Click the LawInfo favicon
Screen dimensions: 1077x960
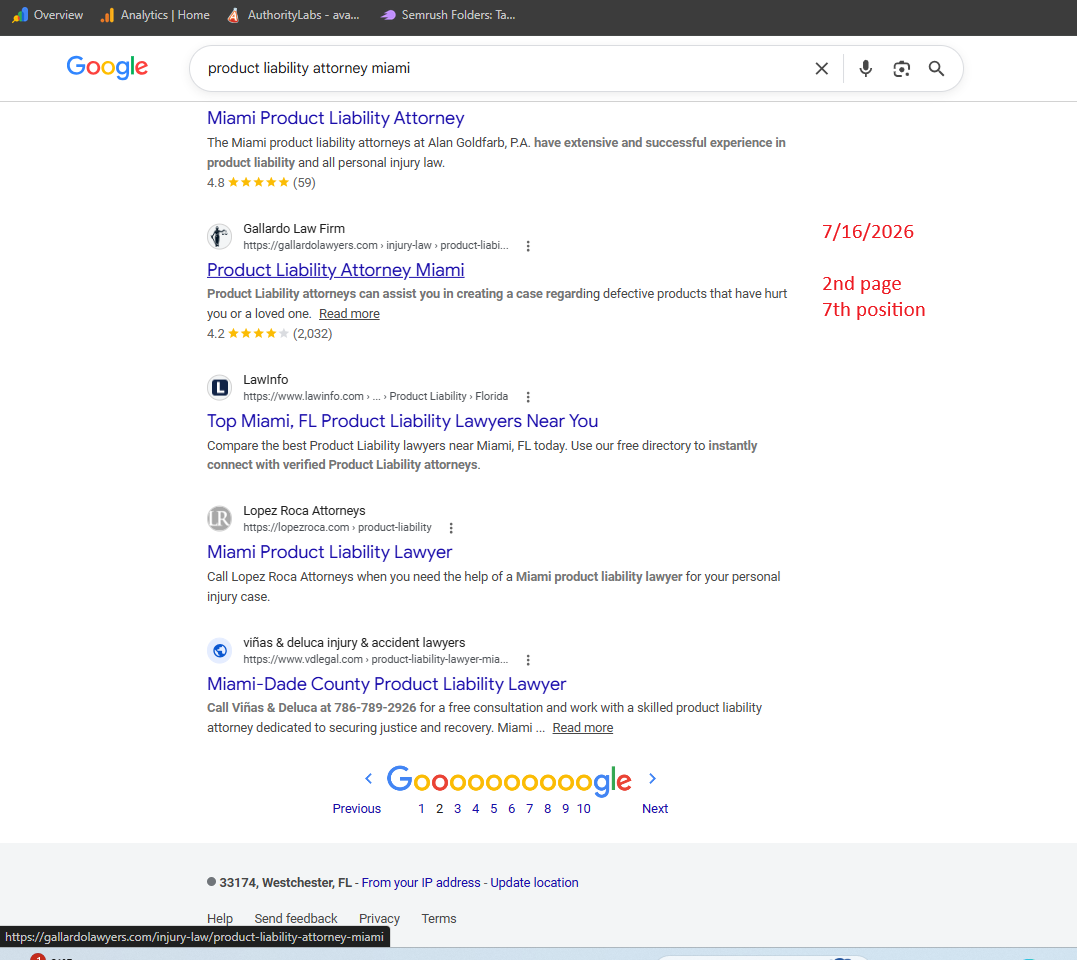tap(220, 388)
